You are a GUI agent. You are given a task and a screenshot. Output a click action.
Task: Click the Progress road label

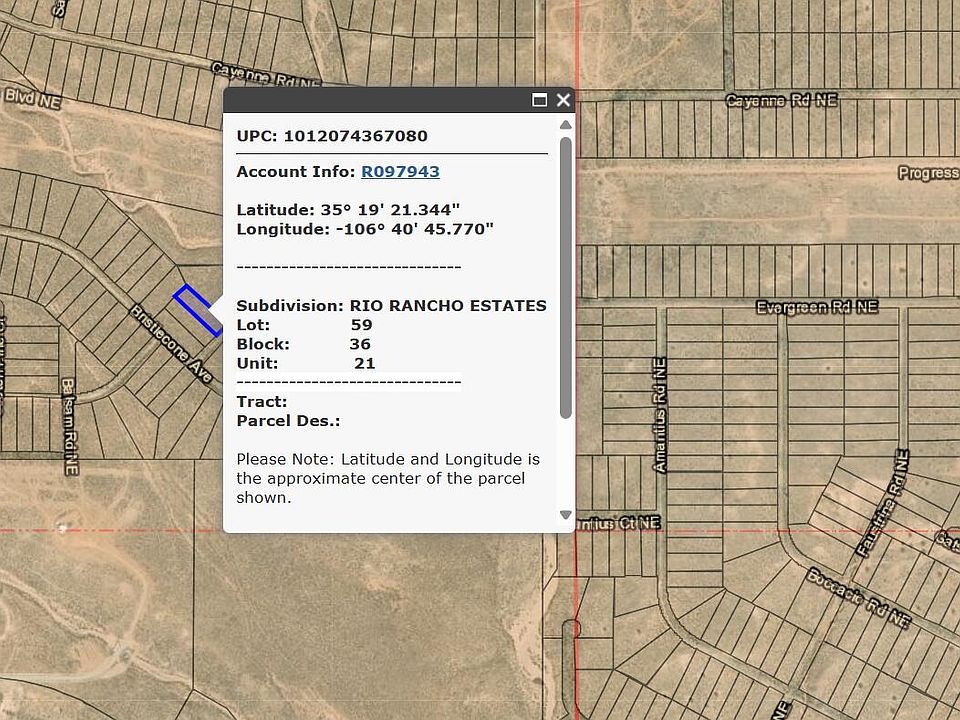(x=928, y=173)
